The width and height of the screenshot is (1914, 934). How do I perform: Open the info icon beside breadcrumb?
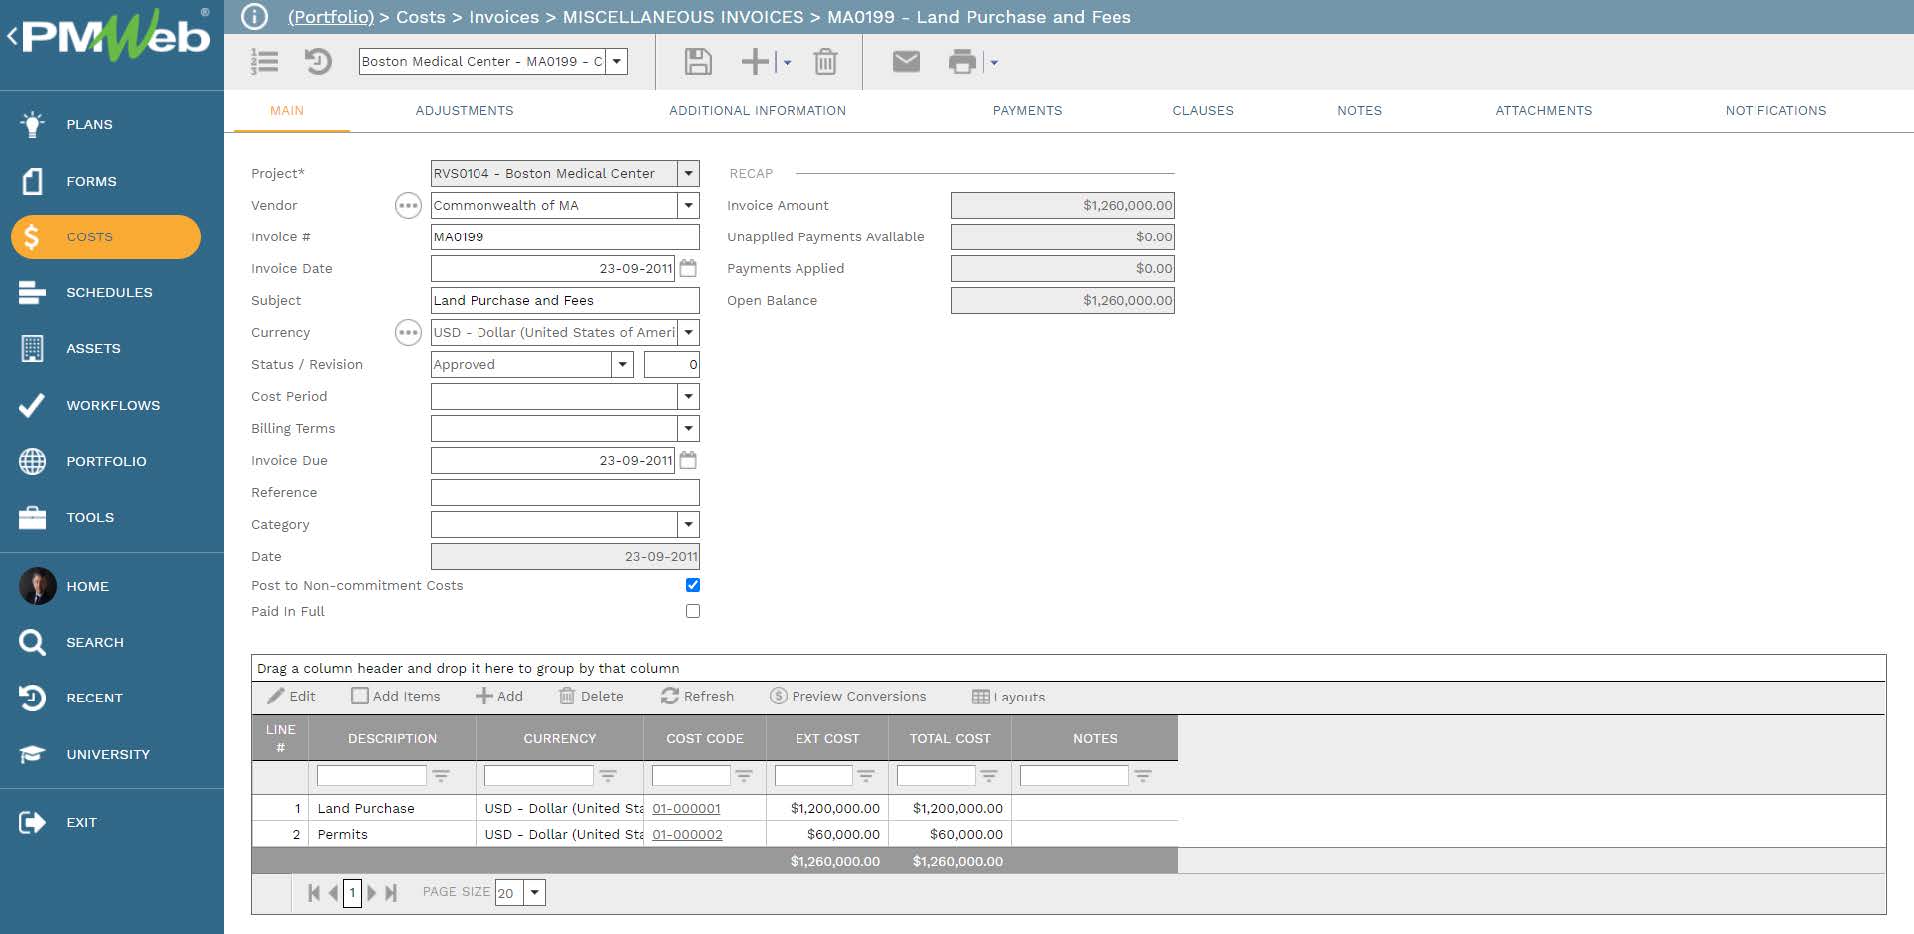coord(255,17)
